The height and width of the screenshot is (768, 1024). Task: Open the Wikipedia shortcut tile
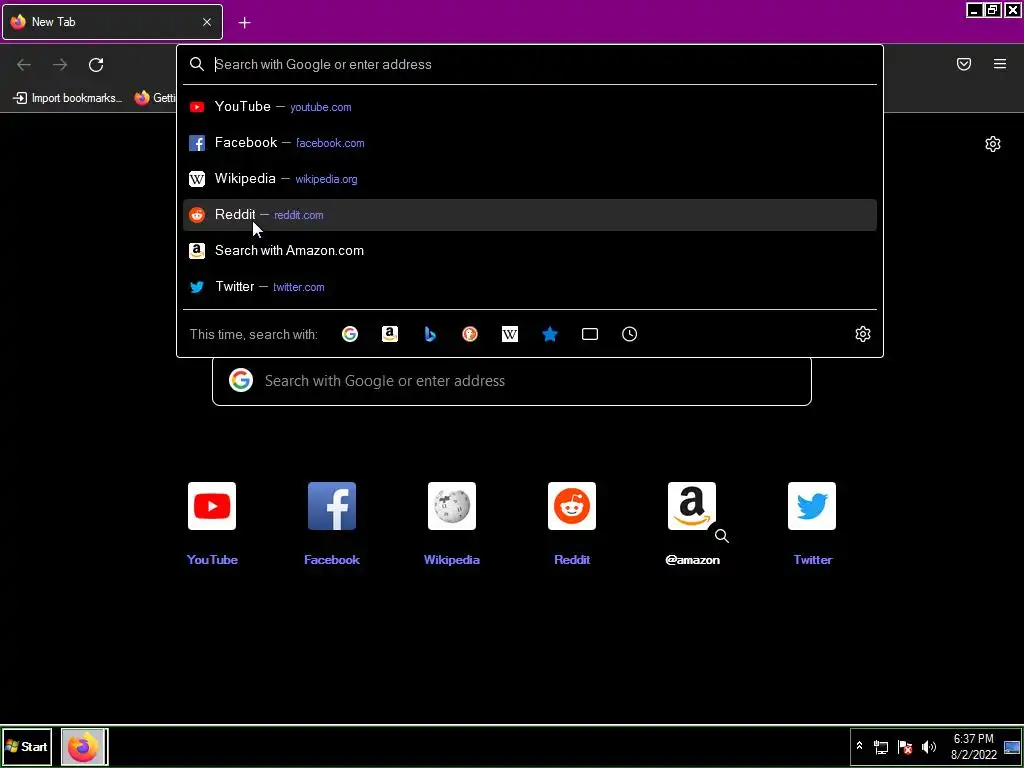coord(452,506)
